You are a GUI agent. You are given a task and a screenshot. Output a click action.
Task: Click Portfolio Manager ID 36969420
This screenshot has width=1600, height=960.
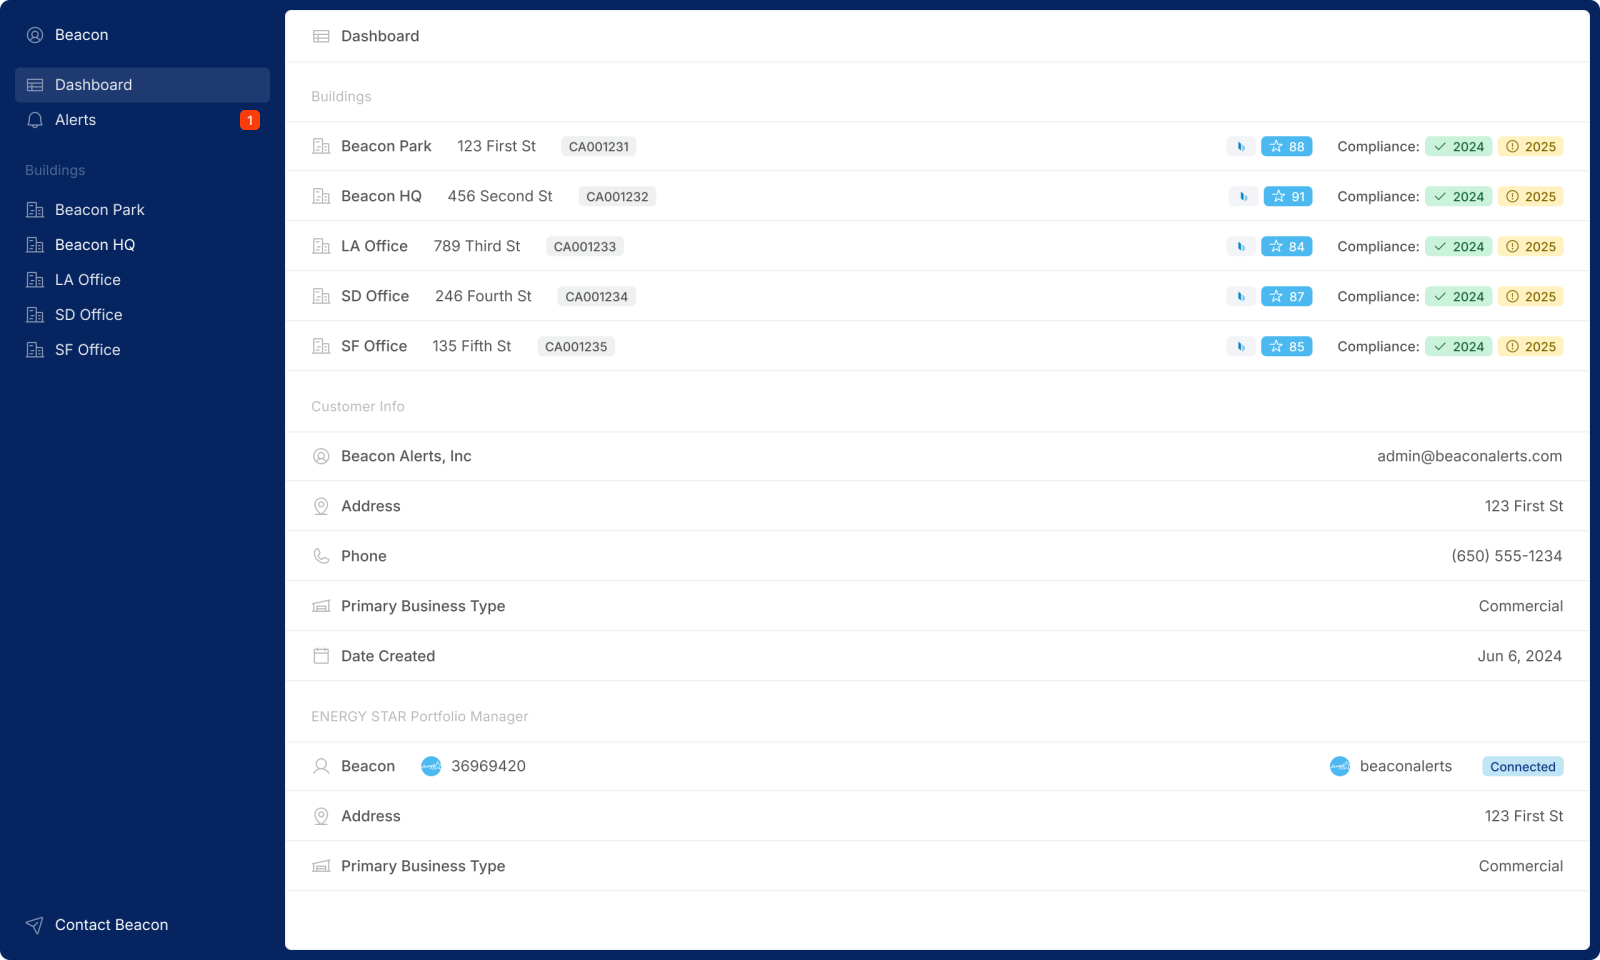pyautogui.click(x=488, y=766)
